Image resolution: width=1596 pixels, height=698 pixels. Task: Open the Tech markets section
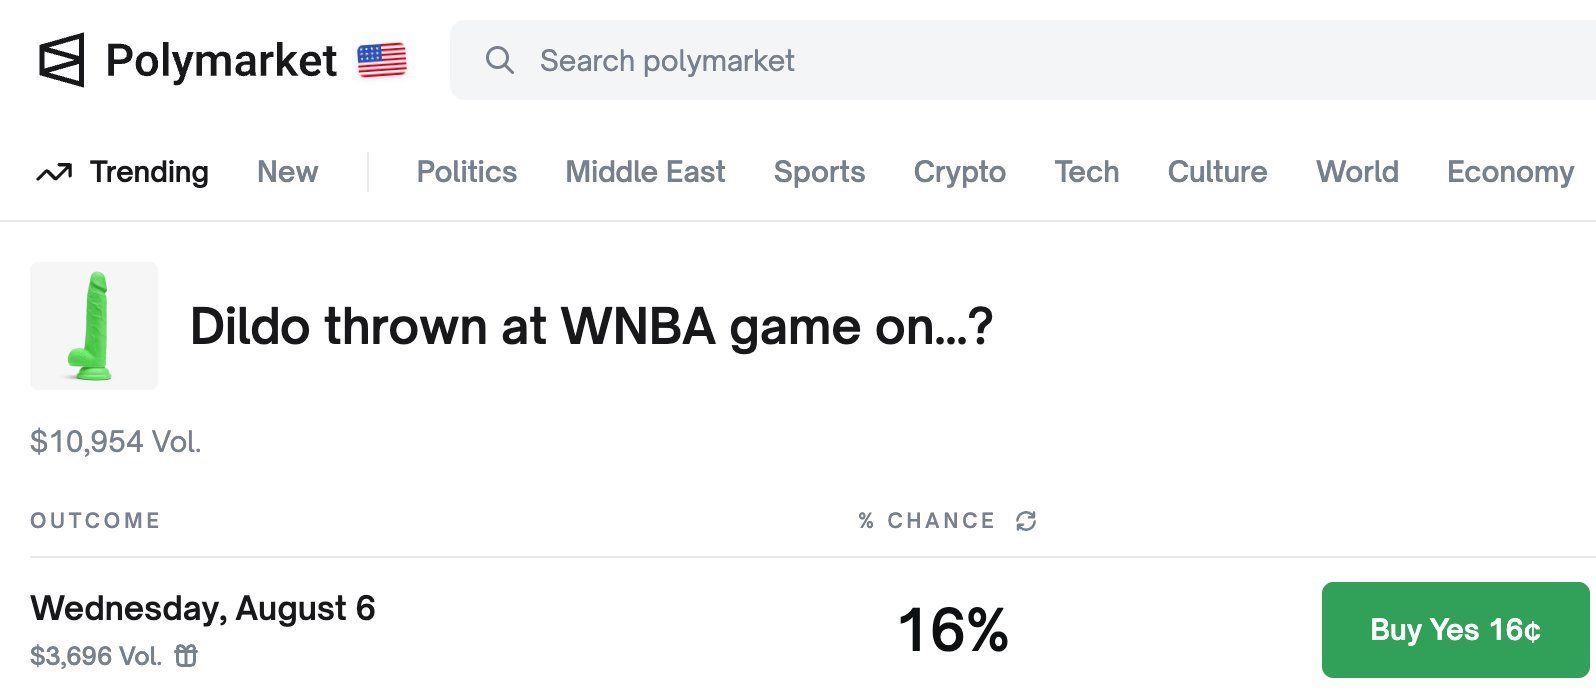click(x=1087, y=171)
